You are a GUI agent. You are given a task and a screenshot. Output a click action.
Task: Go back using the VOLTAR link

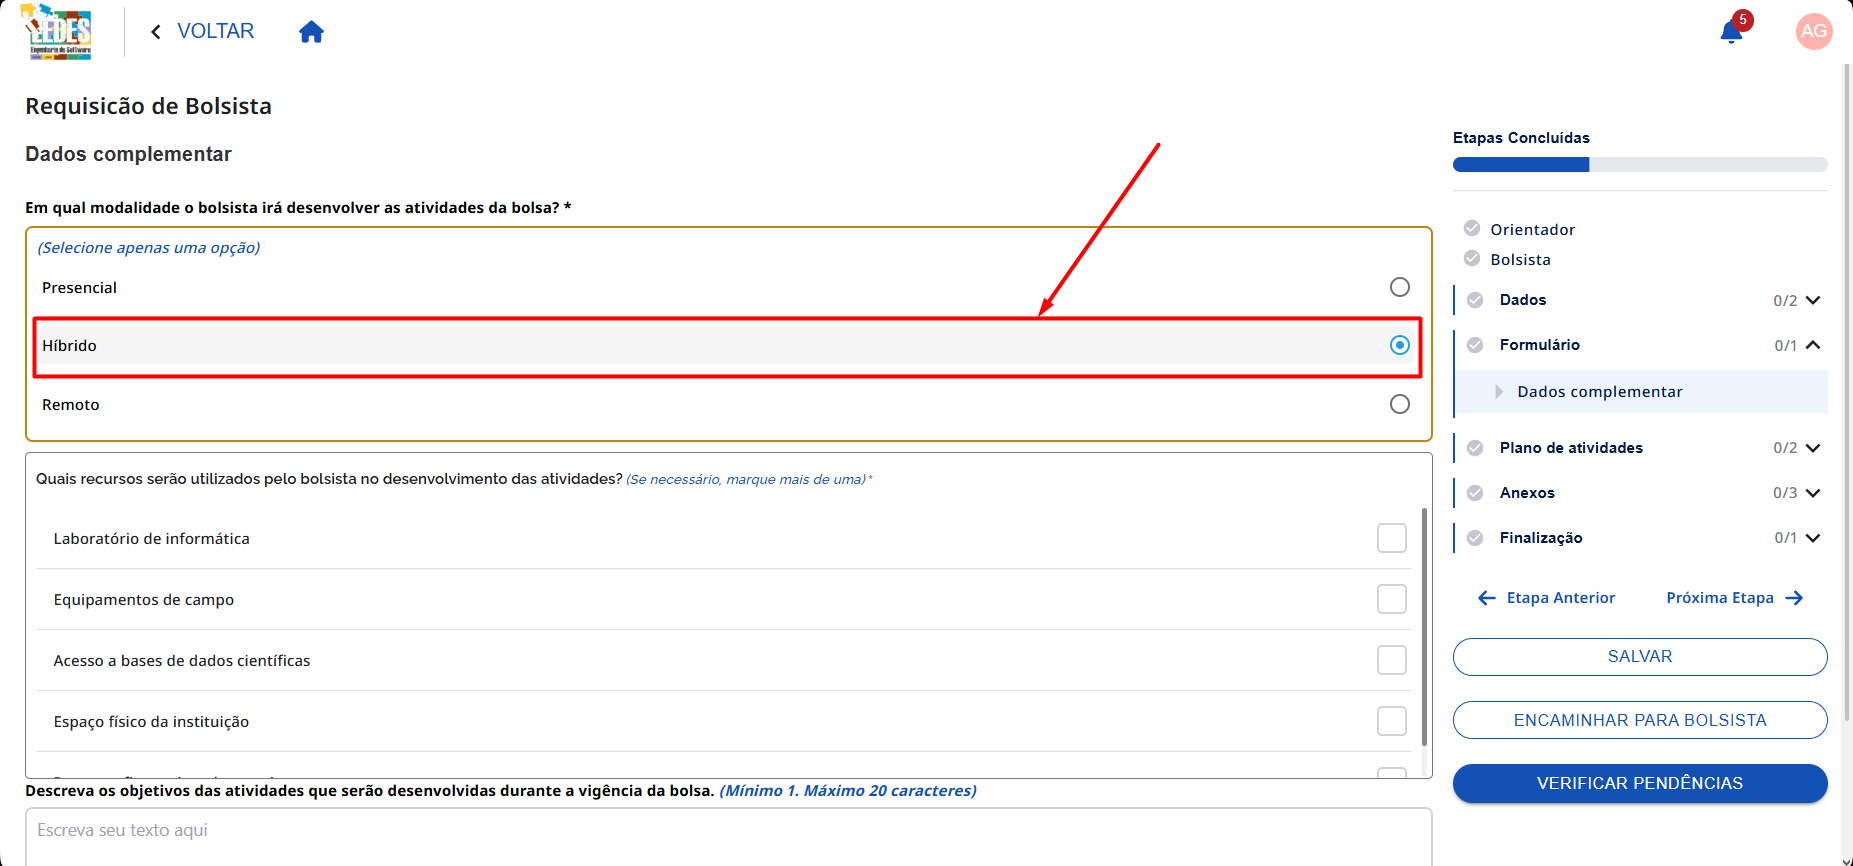[x=202, y=31]
